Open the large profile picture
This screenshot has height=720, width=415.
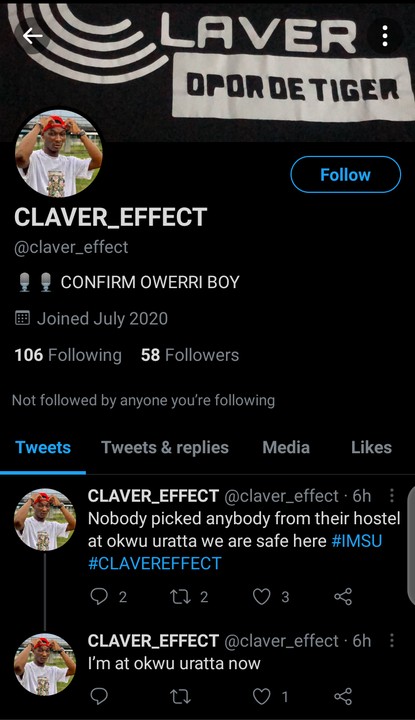58,153
